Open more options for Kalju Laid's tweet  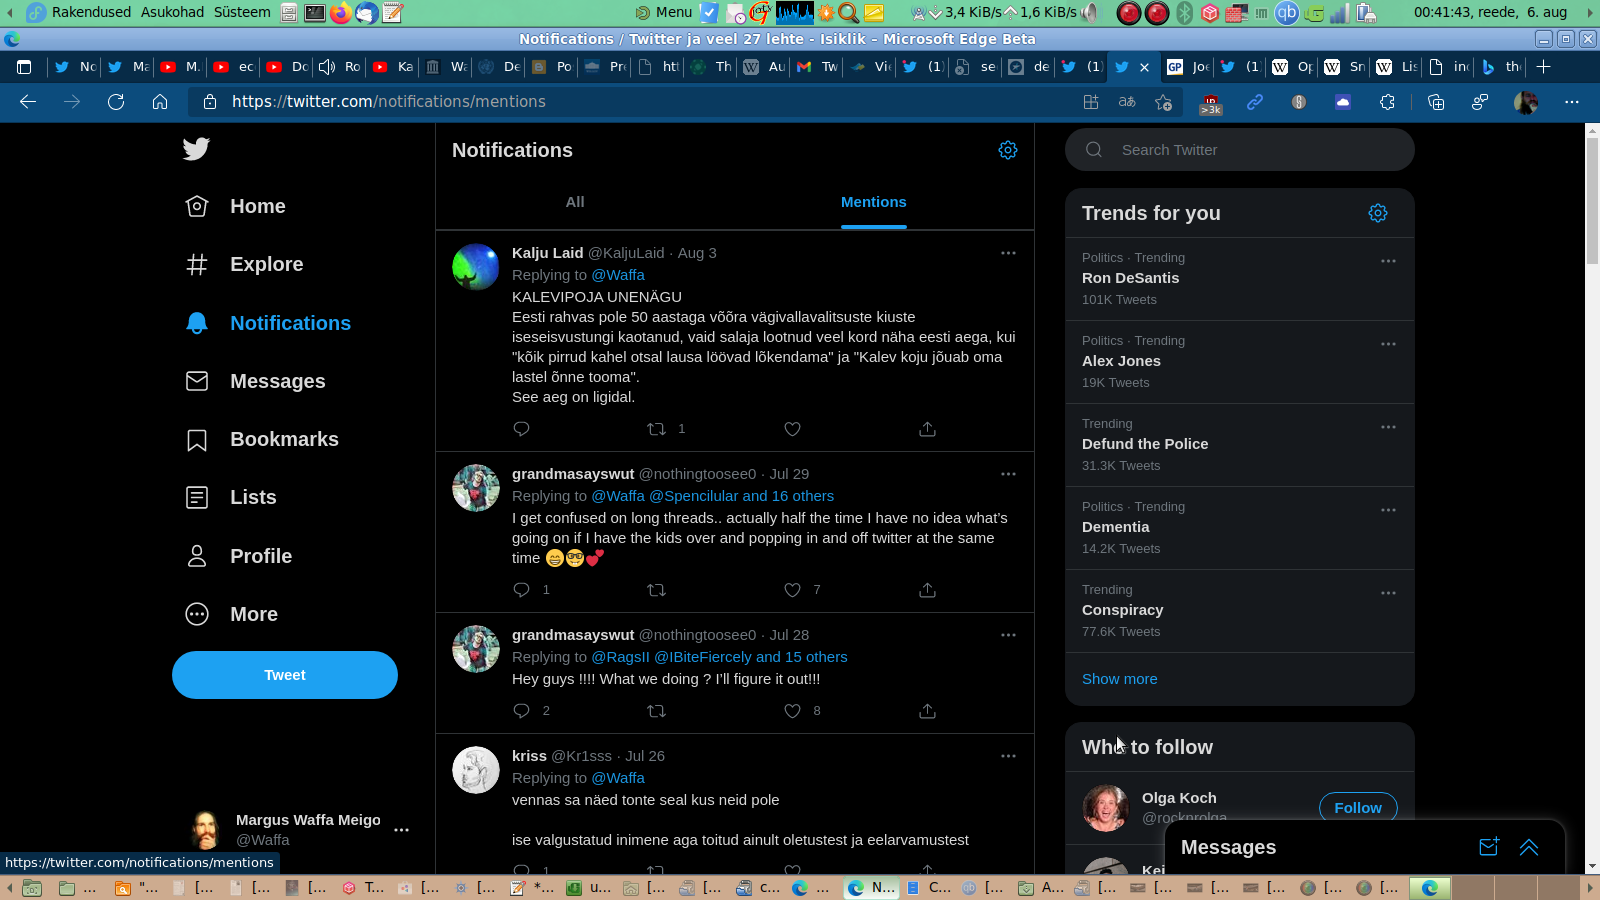(x=1008, y=253)
